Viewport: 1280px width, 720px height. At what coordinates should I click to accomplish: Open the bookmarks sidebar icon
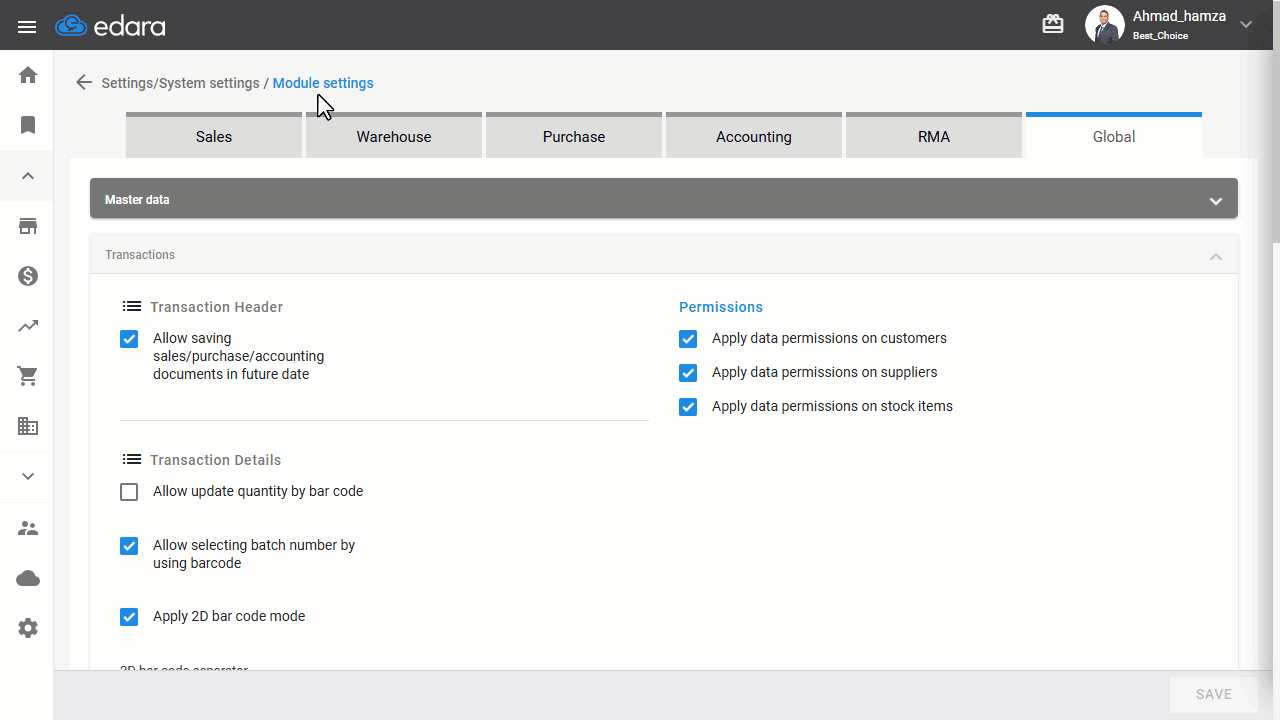click(x=28, y=125)
